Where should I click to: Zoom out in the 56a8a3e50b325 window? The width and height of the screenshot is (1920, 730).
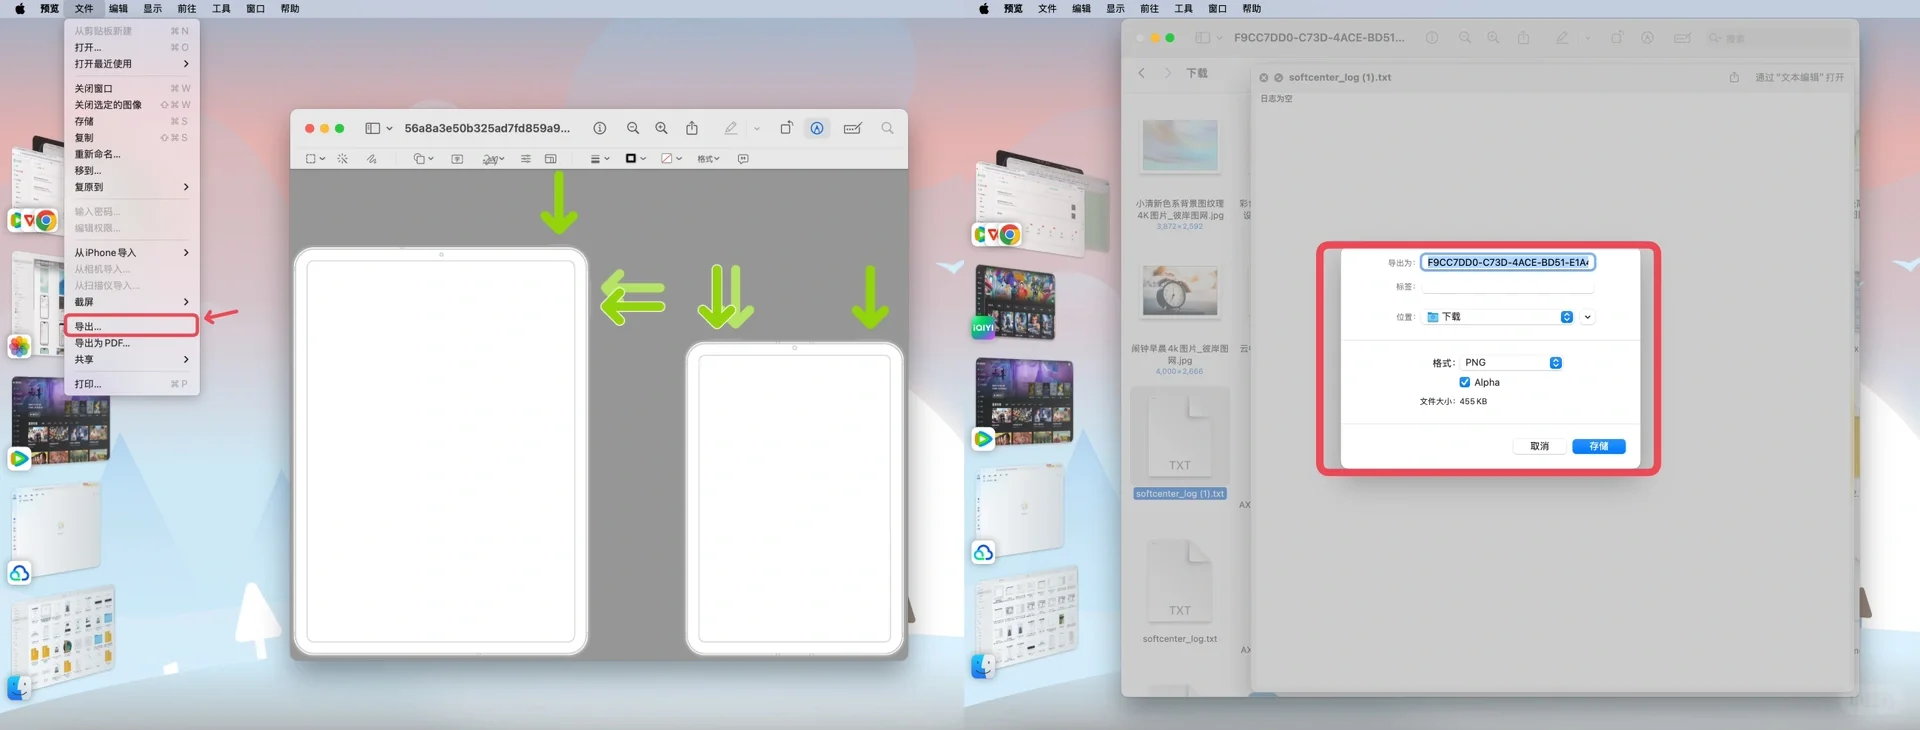633,128
